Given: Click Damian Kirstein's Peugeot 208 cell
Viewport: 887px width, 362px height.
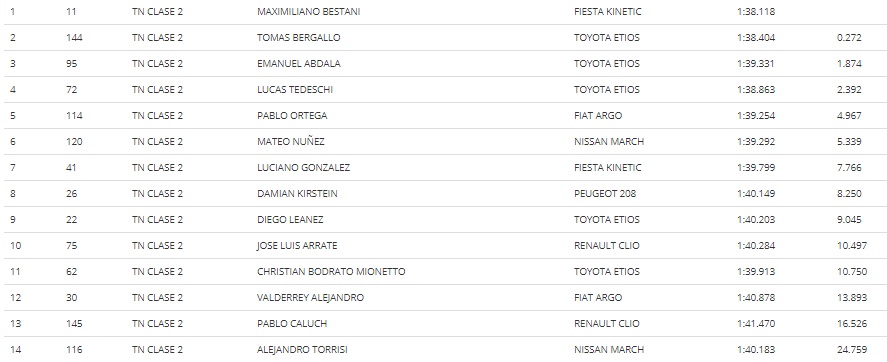Looking at the screenshot, I should coord(605,193).
